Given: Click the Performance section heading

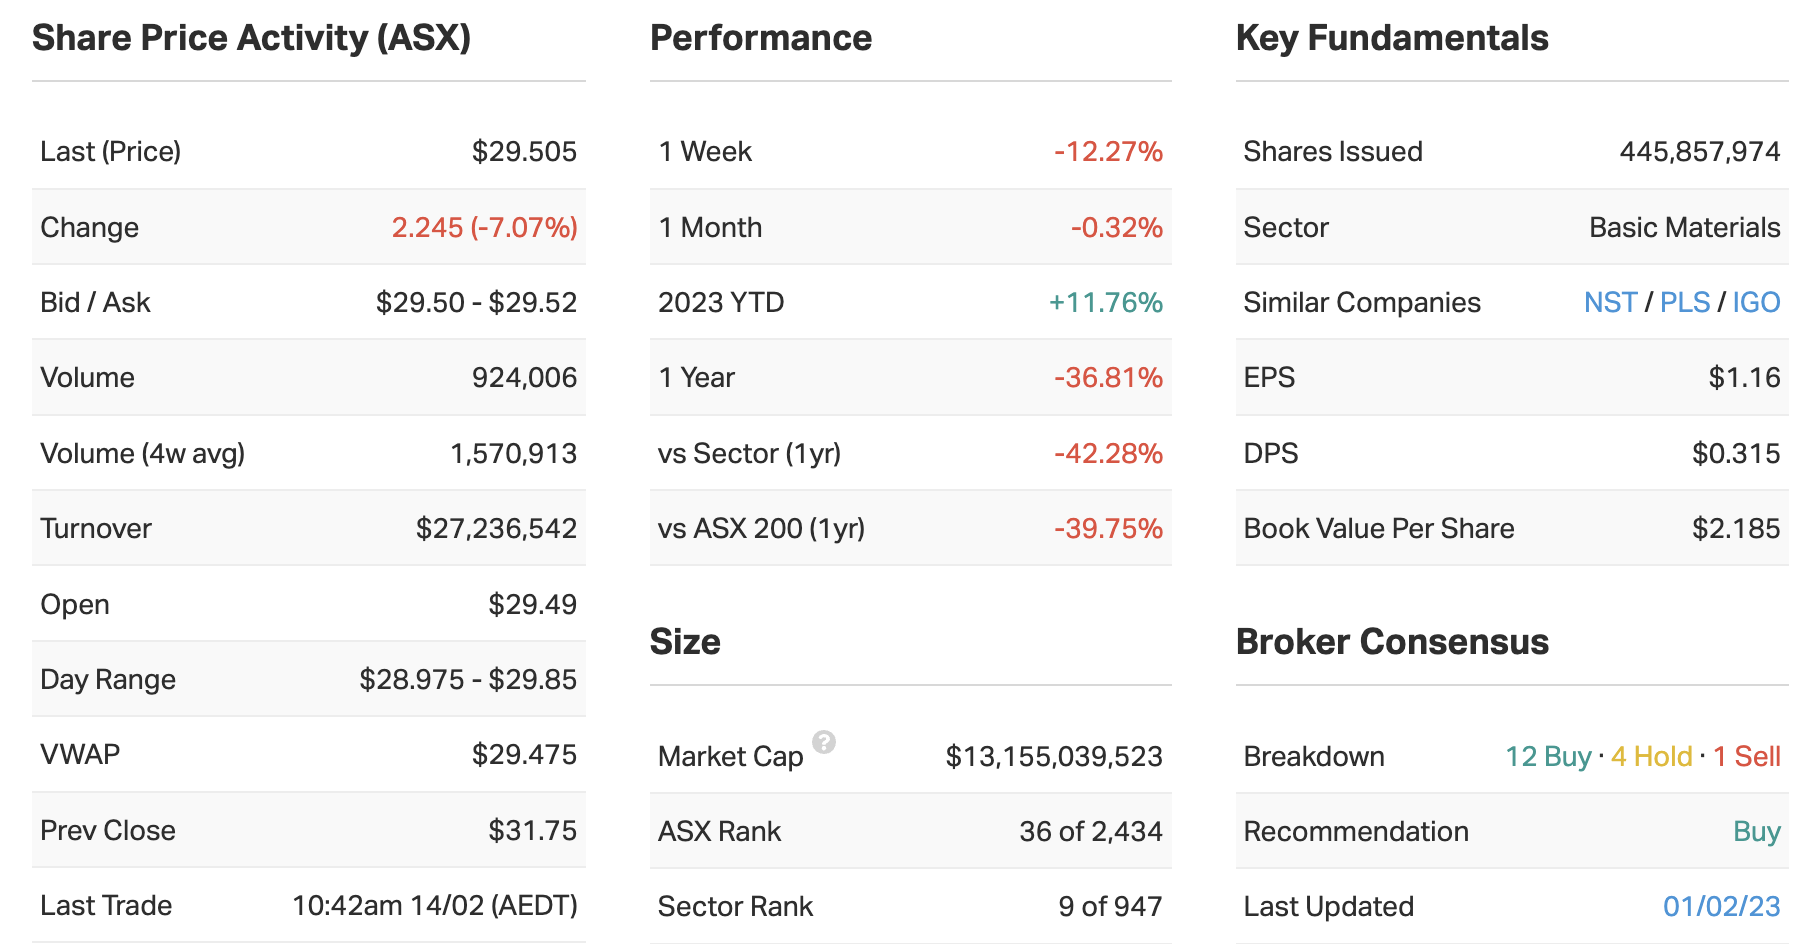Looking at the screenshot, I should tap(761, 38).
